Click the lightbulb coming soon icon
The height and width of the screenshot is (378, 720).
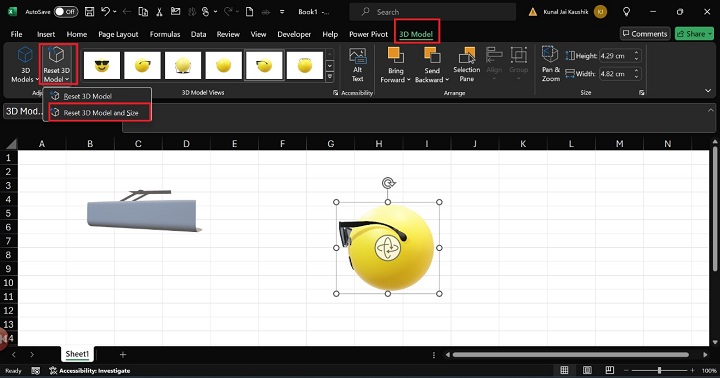[626, 12]
